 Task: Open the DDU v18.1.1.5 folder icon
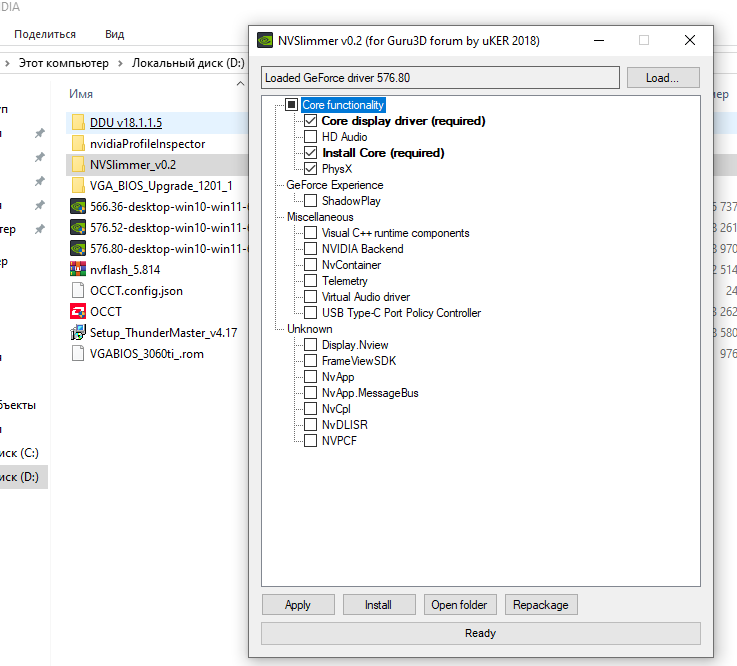pyautogui.click(x=78, y=123)
